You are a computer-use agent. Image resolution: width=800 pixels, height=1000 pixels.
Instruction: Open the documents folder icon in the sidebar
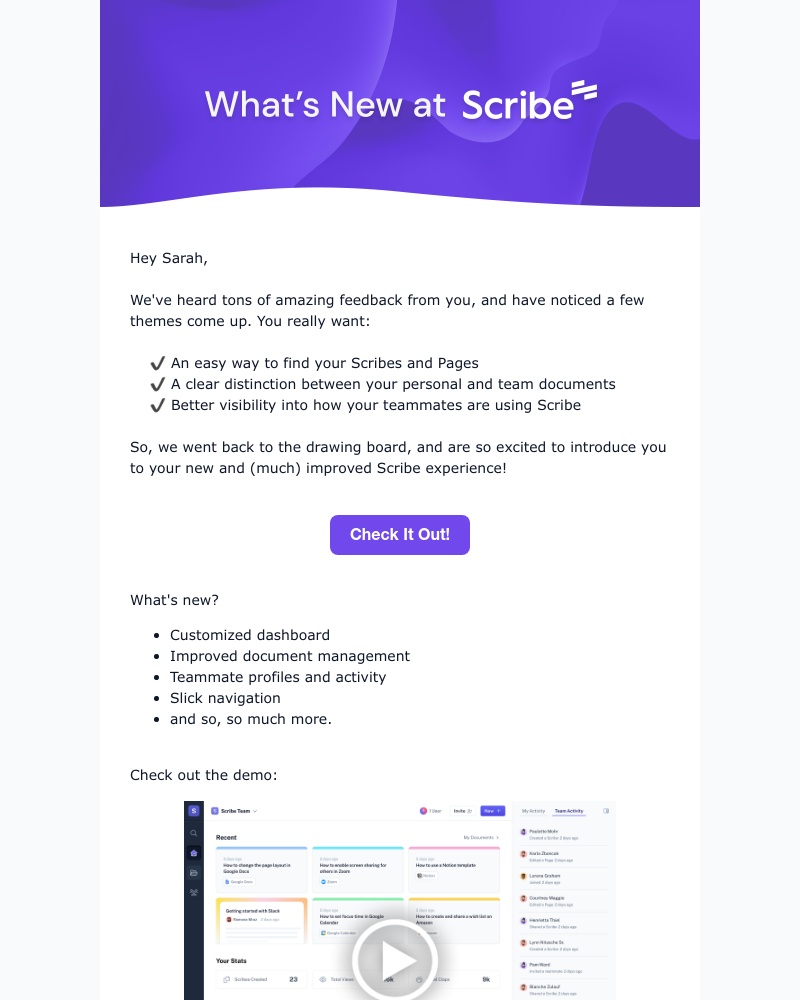point(194,873)
